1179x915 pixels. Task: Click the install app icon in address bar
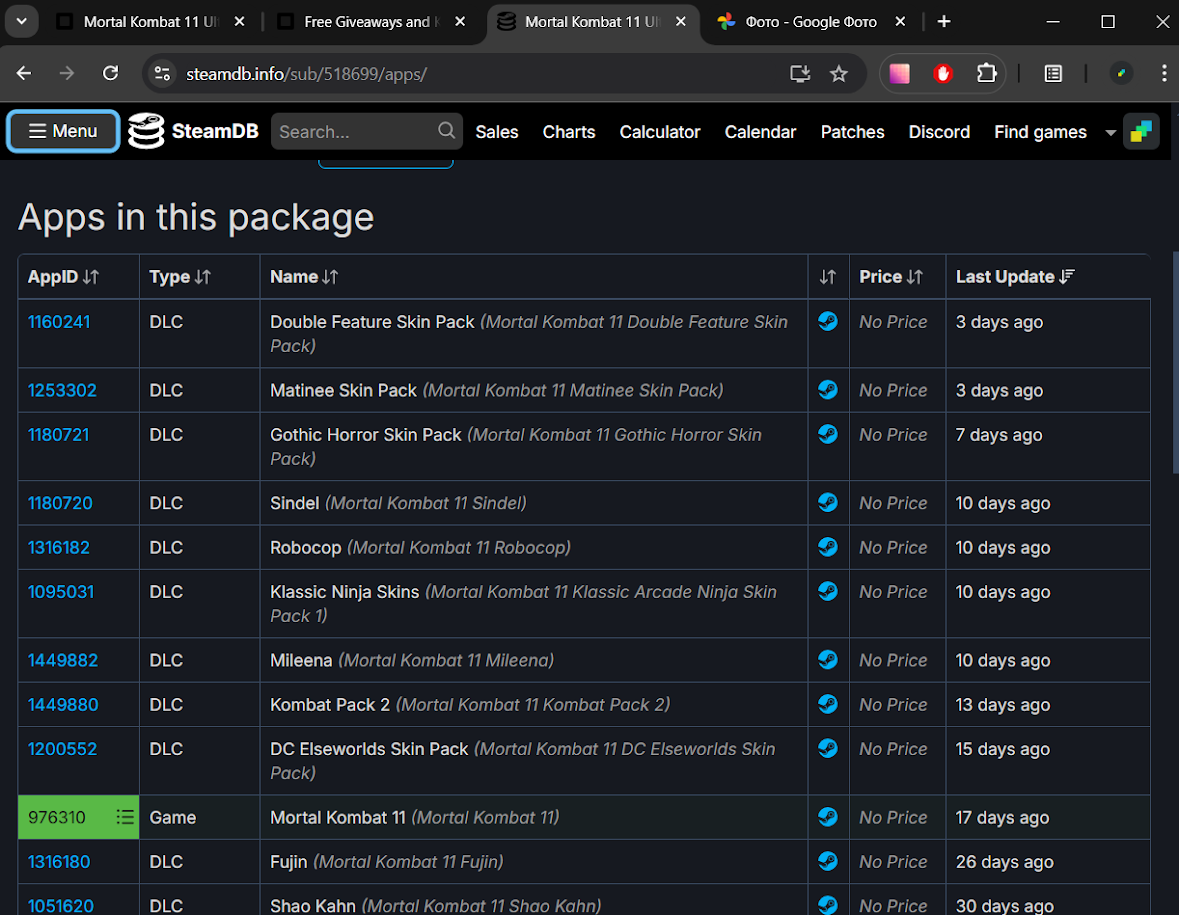pos(800,74)
